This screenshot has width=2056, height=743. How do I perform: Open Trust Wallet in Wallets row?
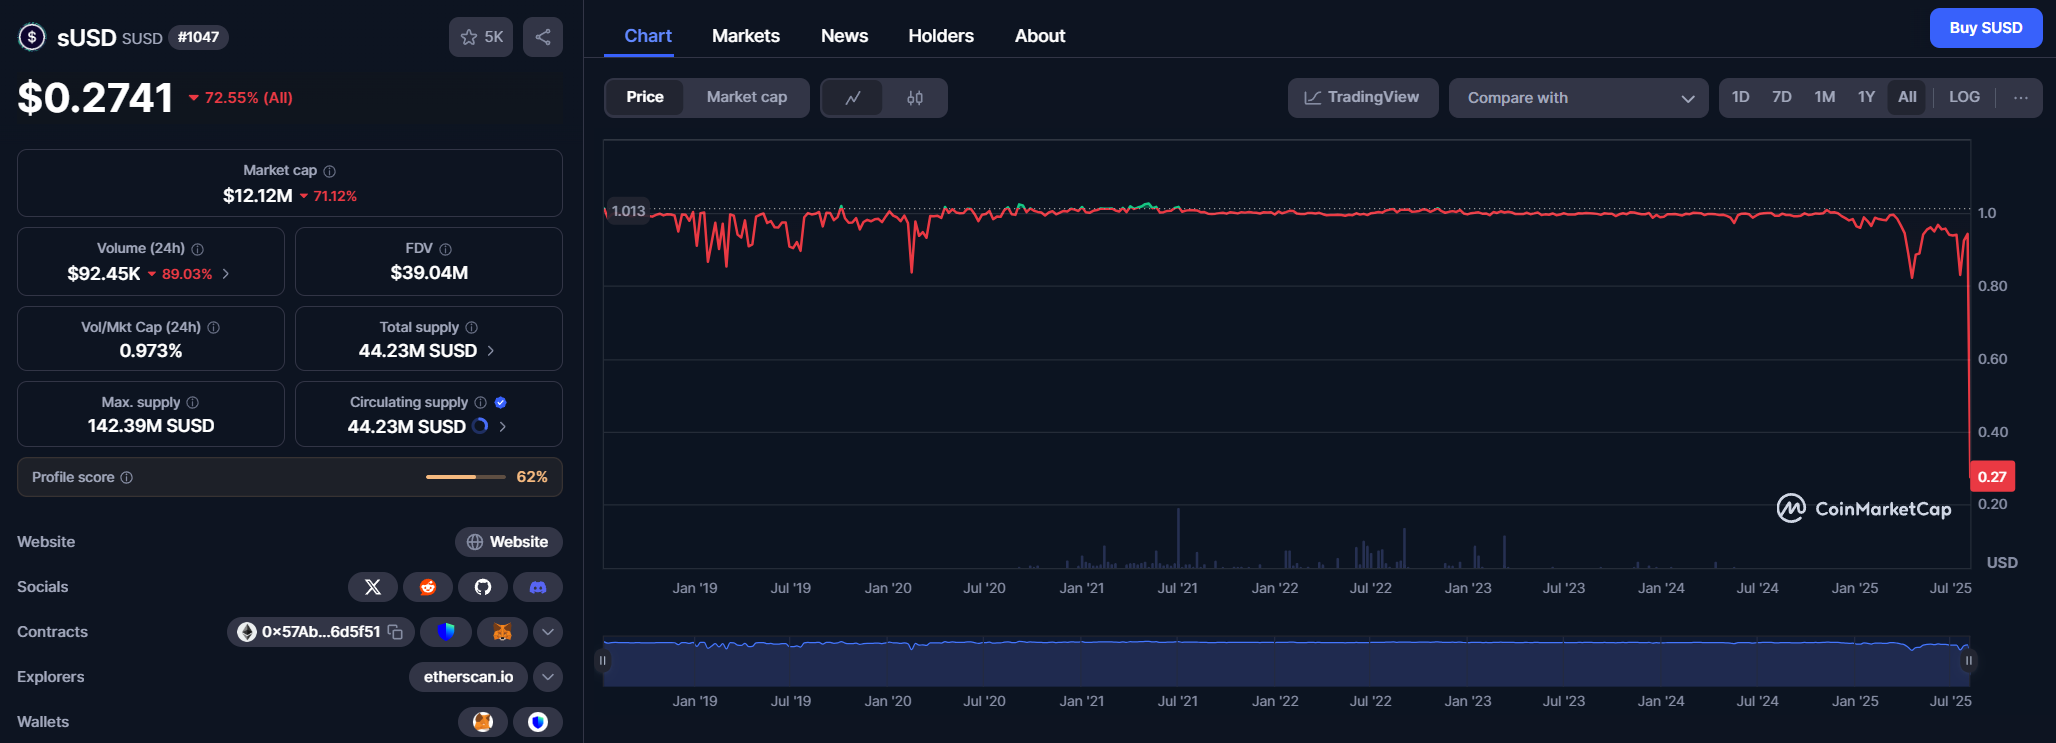538,722
